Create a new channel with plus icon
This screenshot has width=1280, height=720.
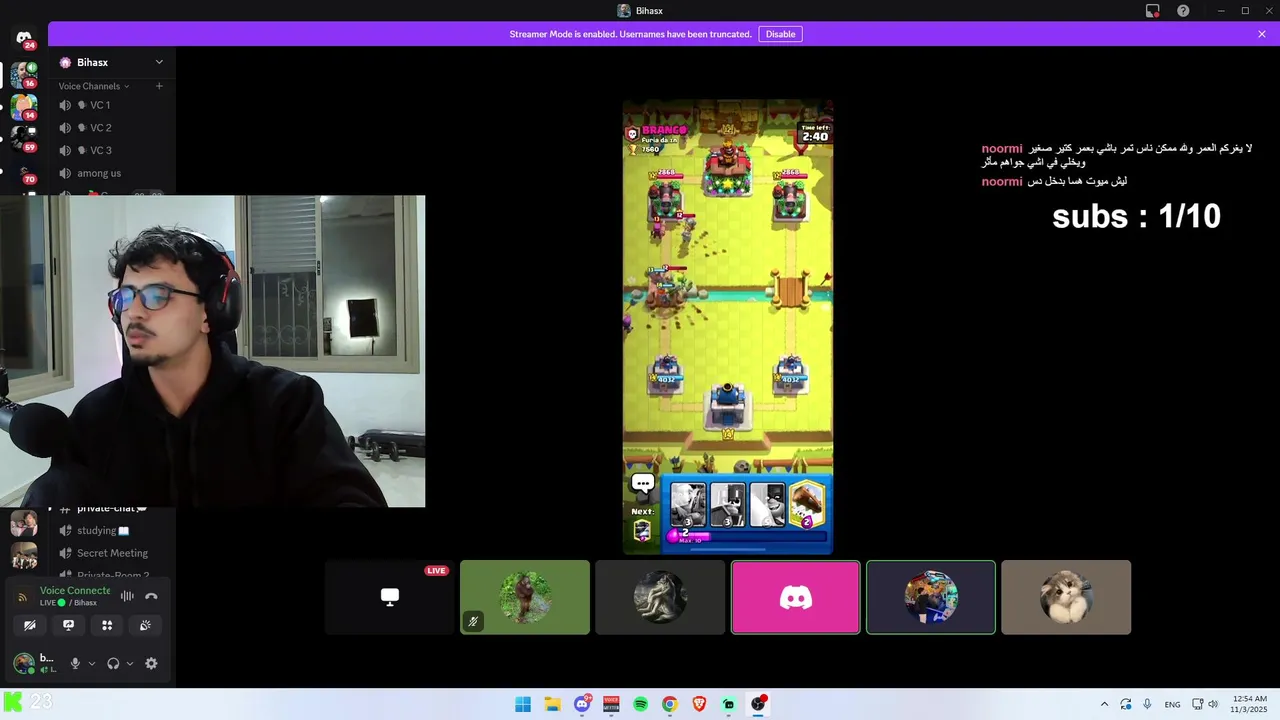coord(159,86)
